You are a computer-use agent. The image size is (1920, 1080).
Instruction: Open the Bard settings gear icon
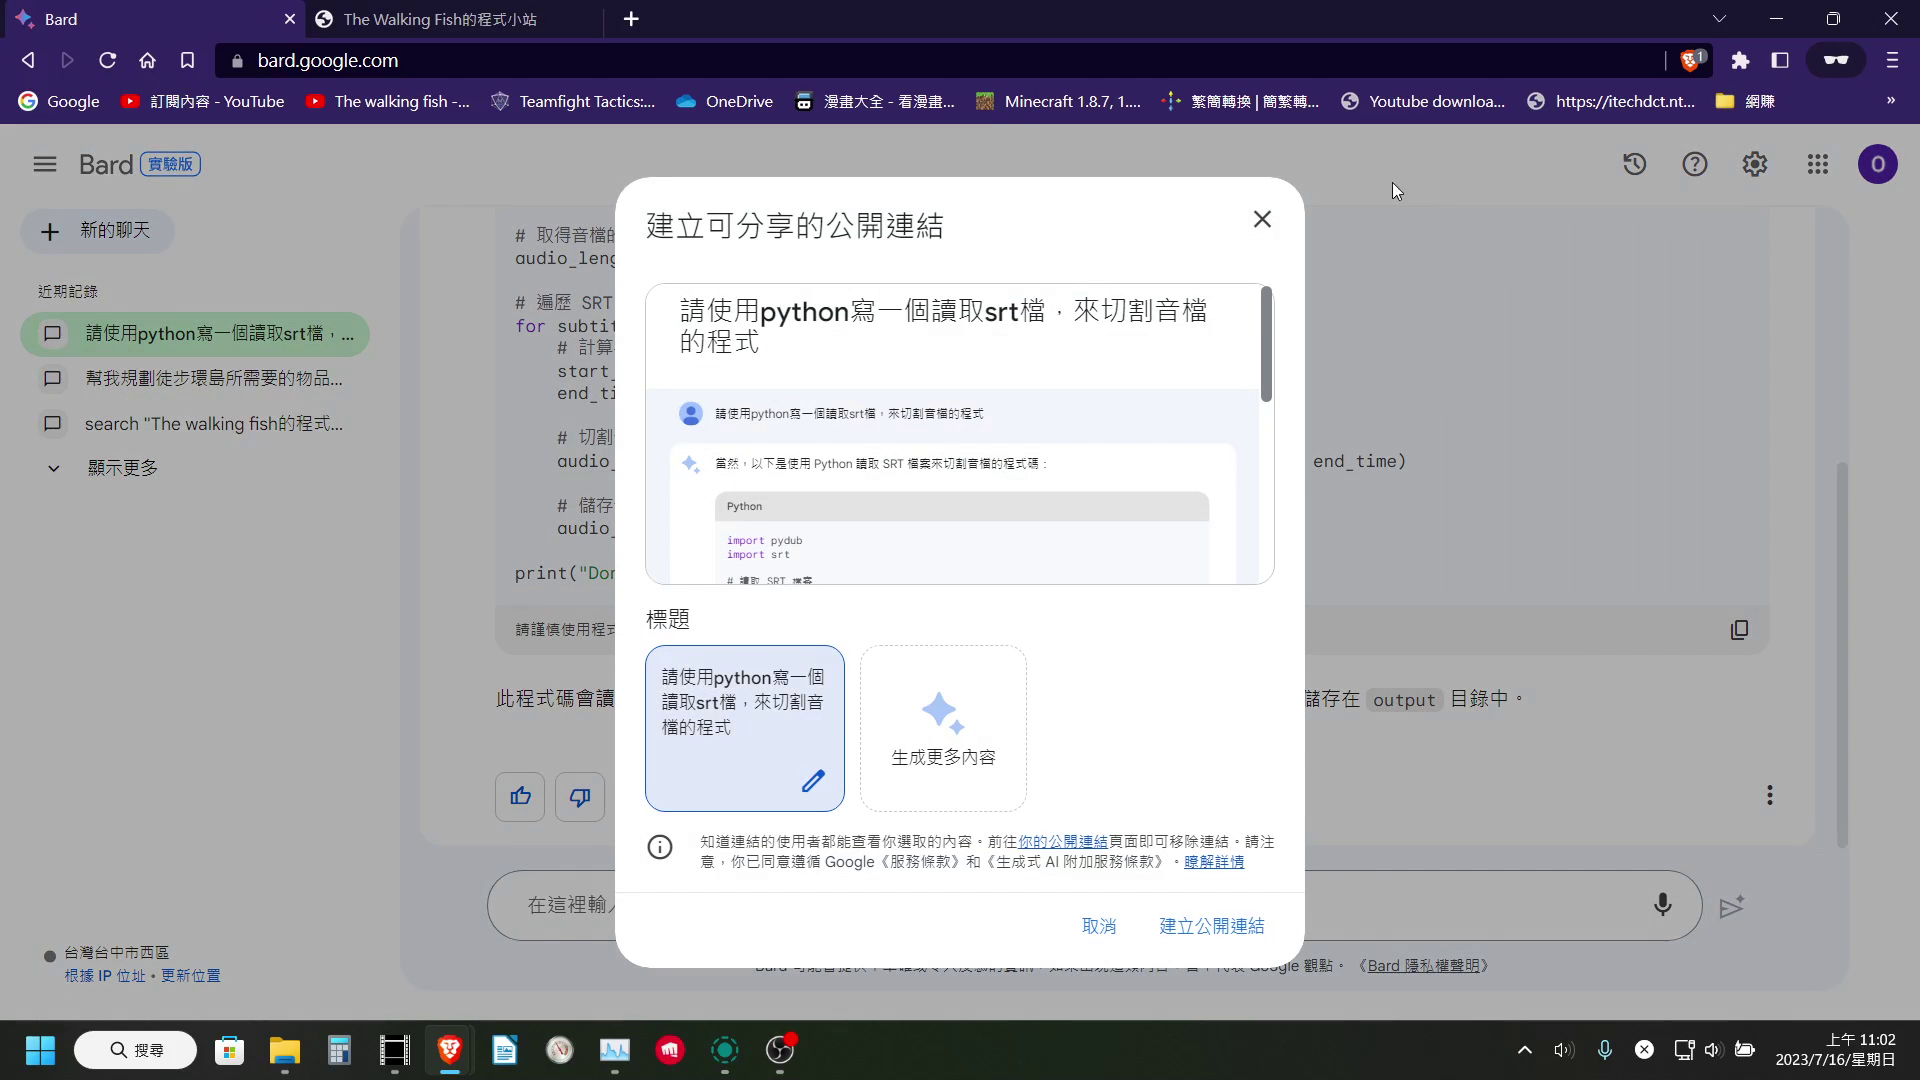click(x=1754, y=164)
